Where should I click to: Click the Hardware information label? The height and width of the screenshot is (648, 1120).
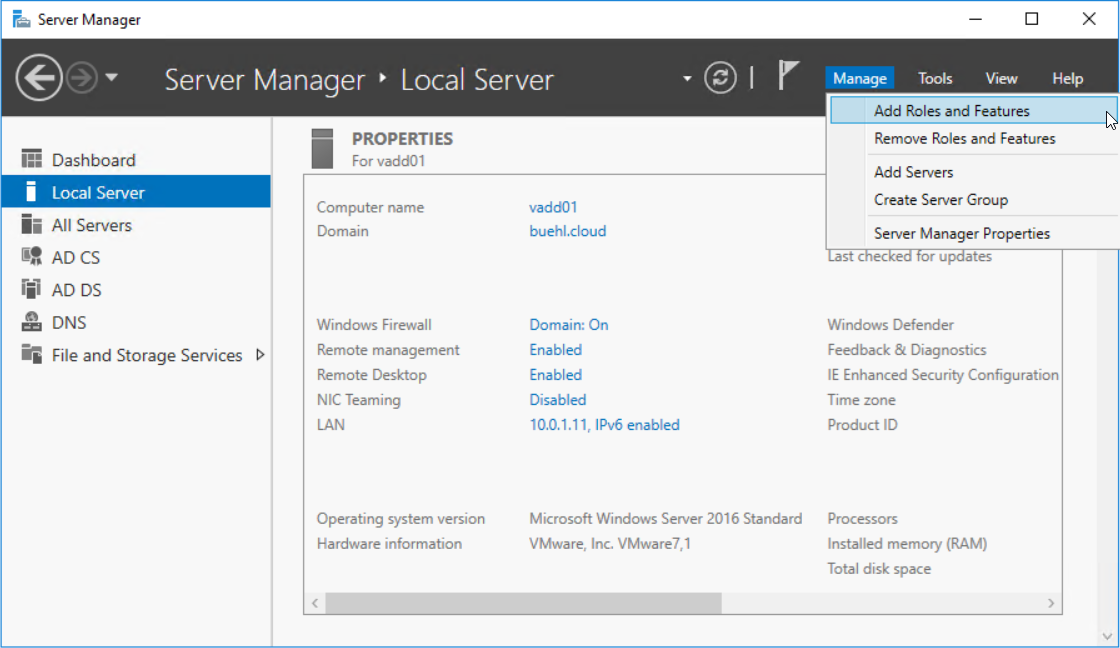389,544
